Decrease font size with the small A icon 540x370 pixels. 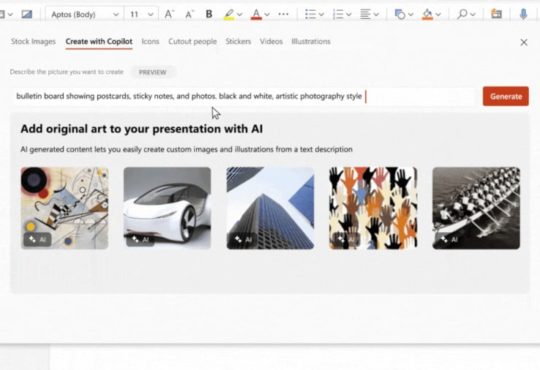click(x=189, y=14)
